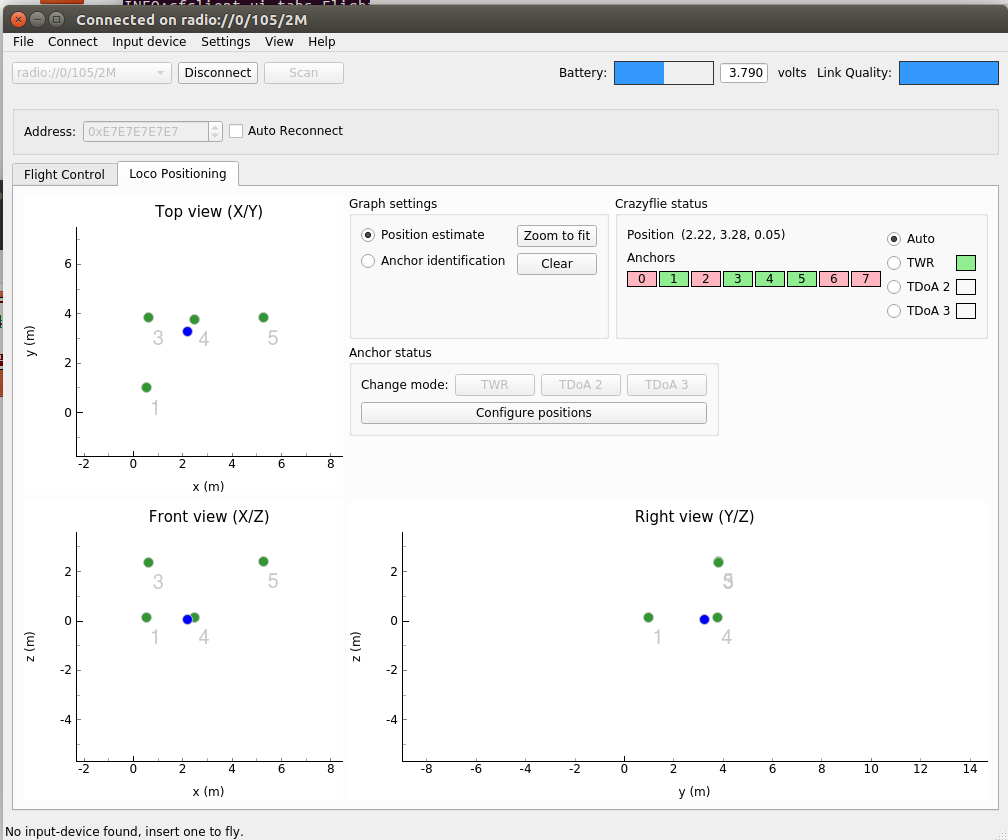Click the blue position dot in Top view

[187, 331]
